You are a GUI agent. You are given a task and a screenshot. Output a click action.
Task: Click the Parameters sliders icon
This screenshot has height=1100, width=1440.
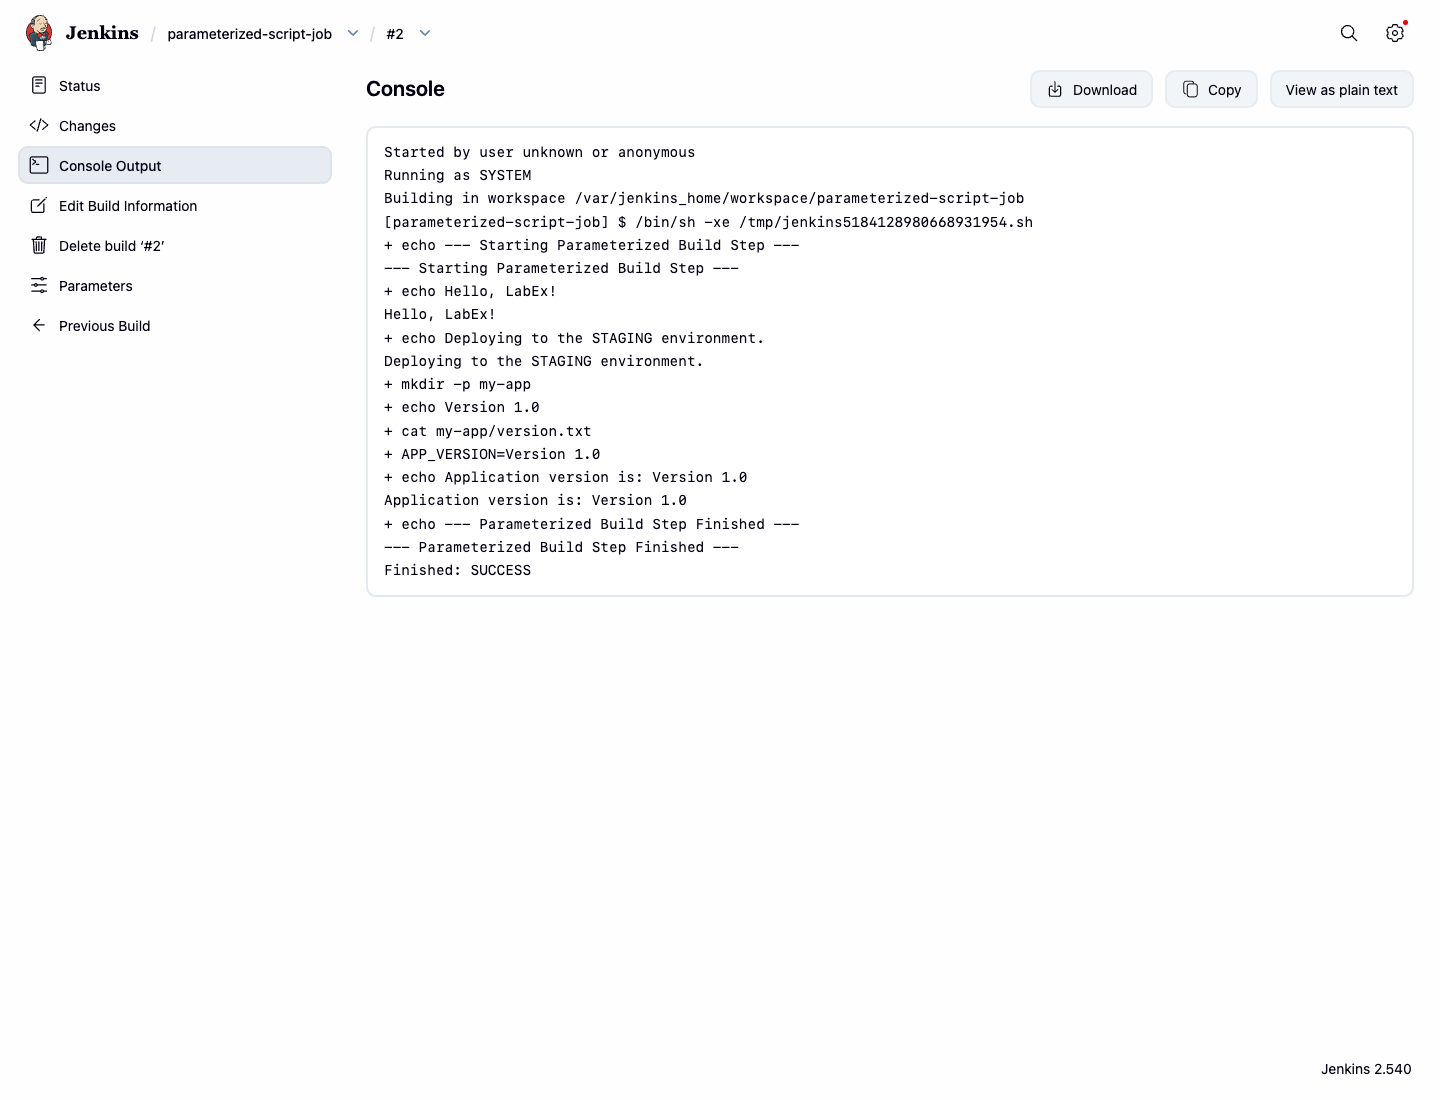coord(39,285)
